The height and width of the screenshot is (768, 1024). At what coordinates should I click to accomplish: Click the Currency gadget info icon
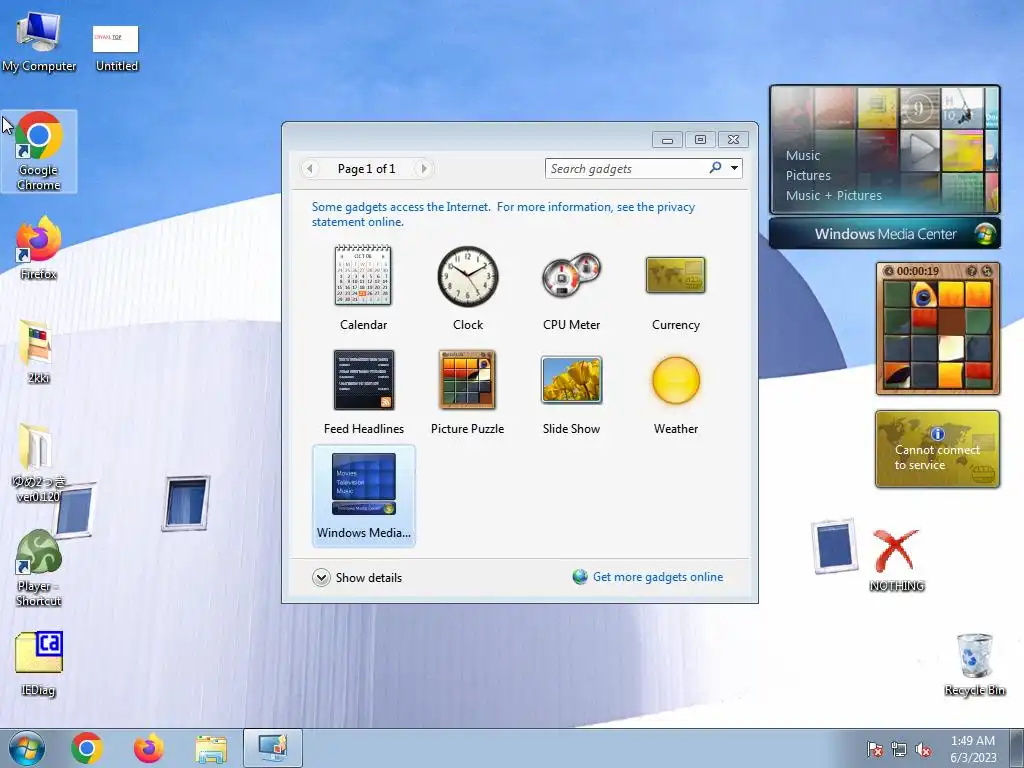[x=937, y=434]
